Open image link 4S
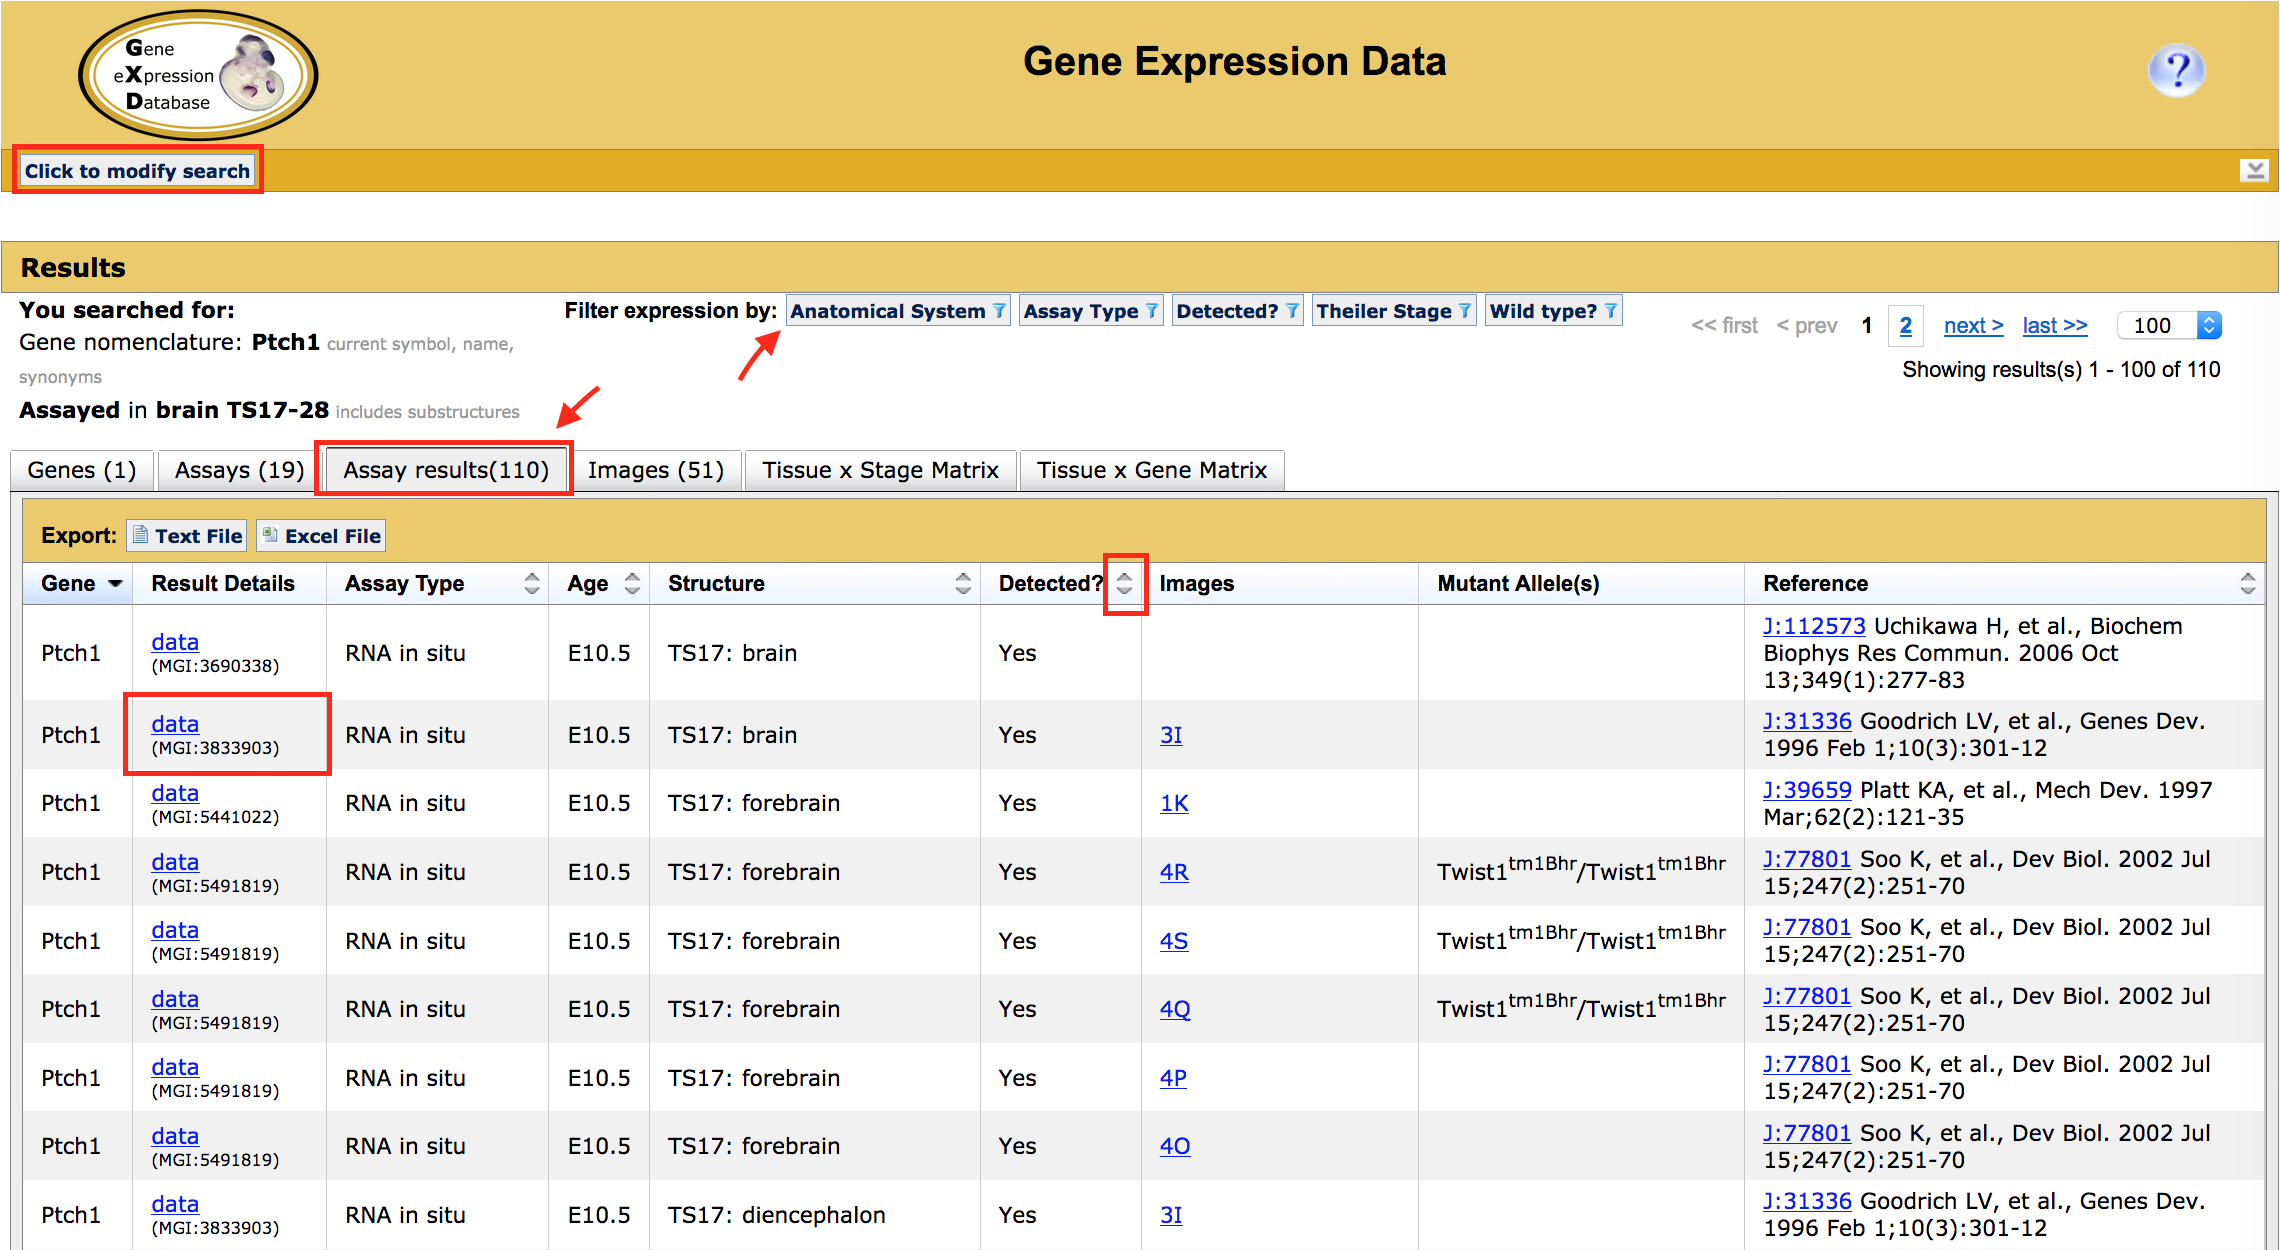Image resolution: width=2280 pixels, height=1250 pixels. [1174, 941]
